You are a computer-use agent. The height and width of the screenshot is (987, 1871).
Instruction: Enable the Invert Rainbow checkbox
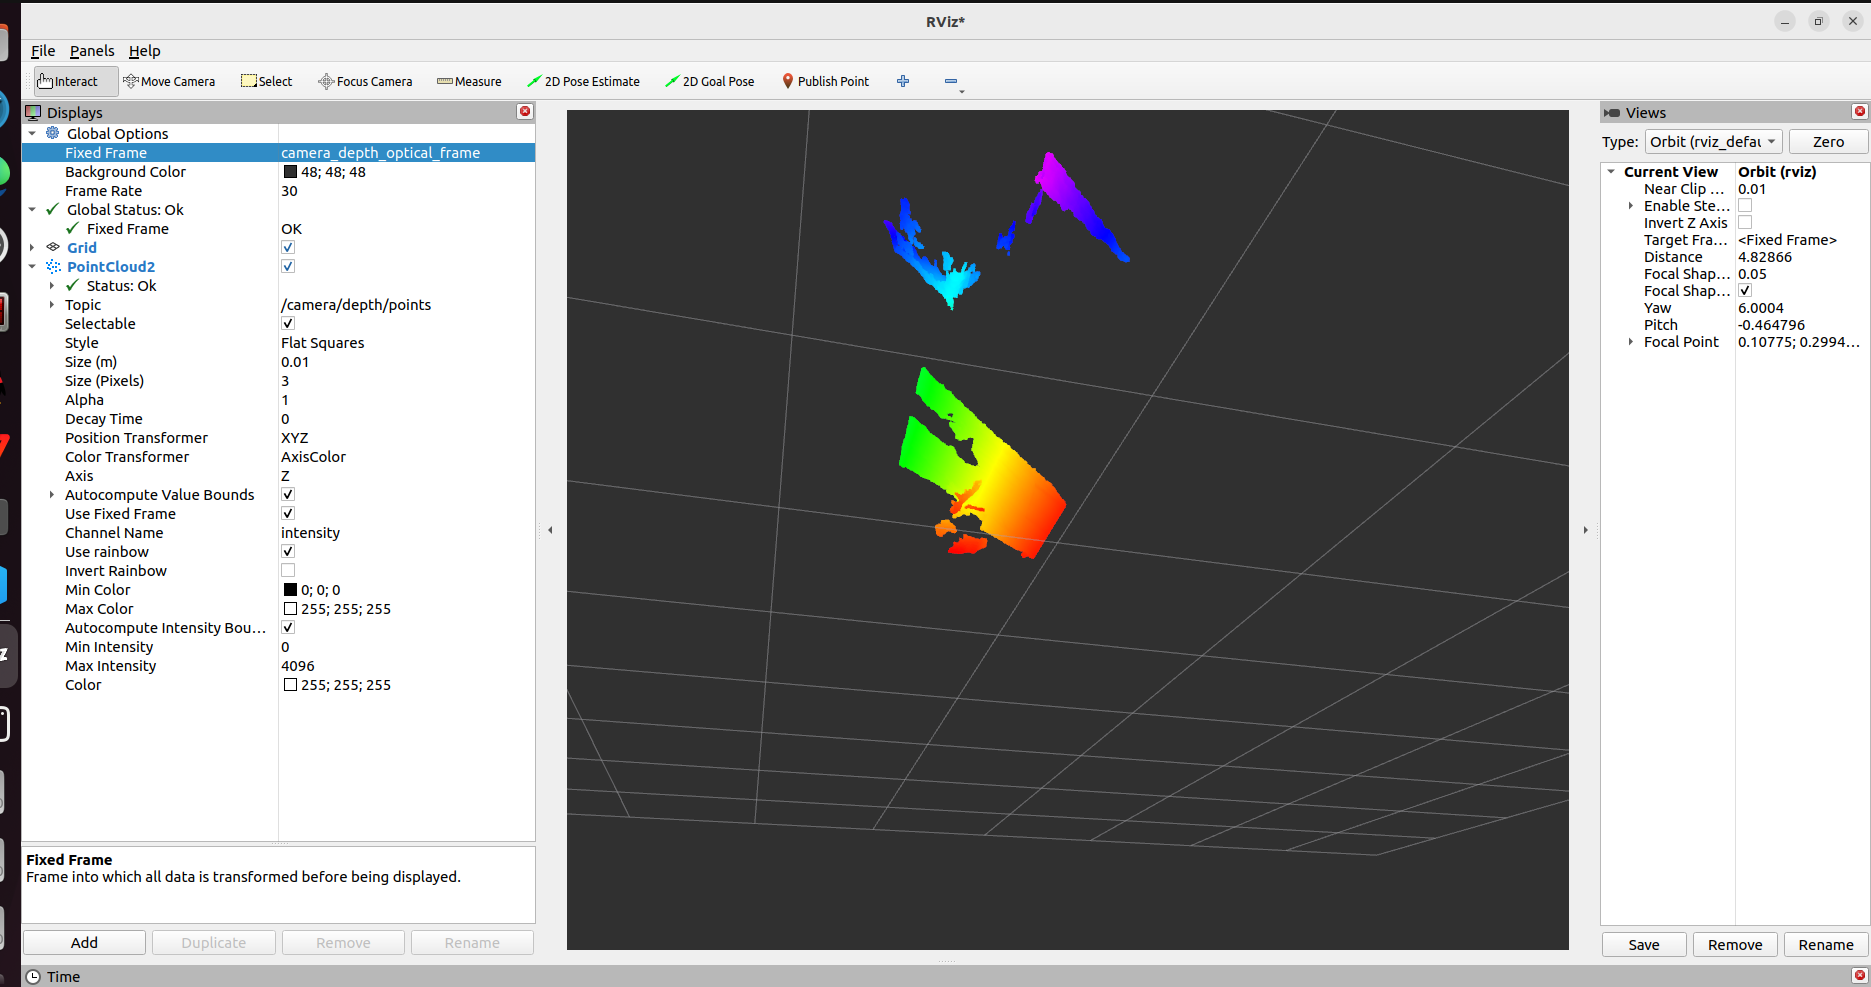coord(288,570)
